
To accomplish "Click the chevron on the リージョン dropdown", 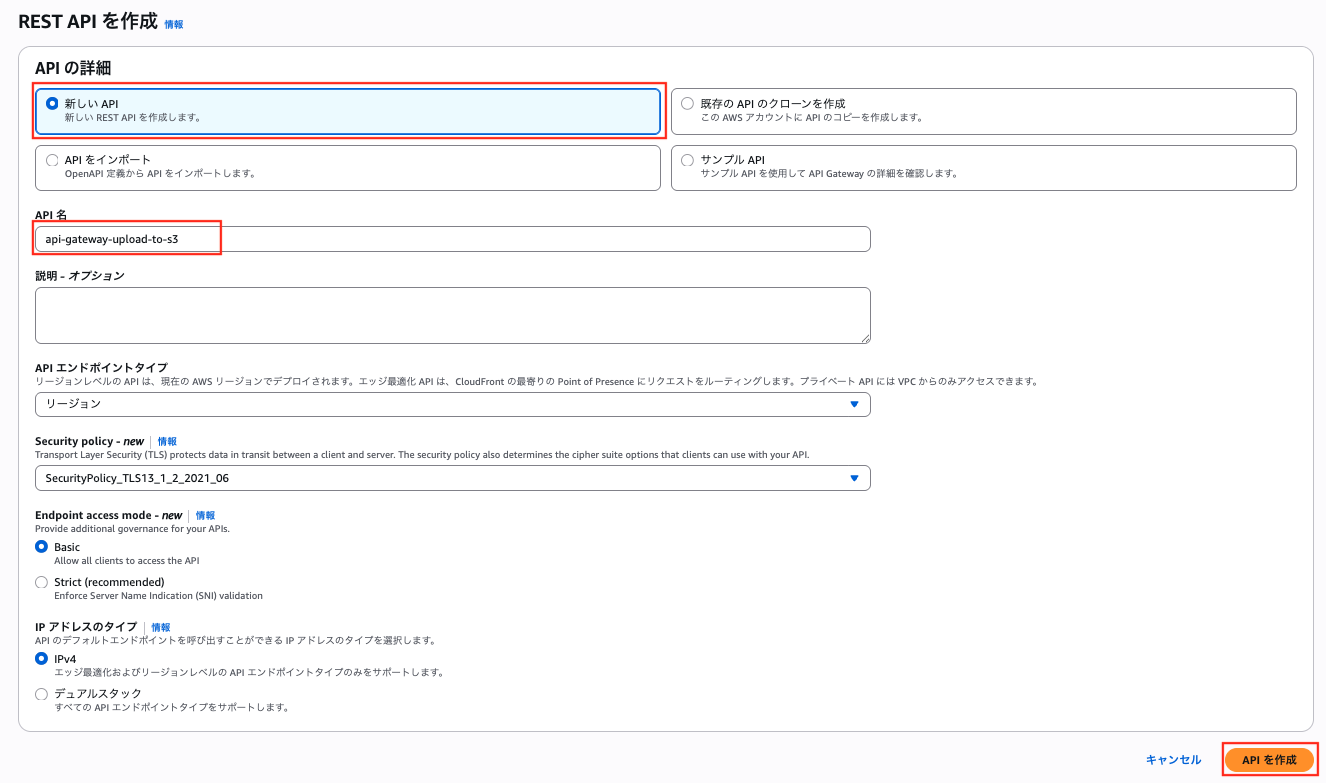I will (854, 404).
